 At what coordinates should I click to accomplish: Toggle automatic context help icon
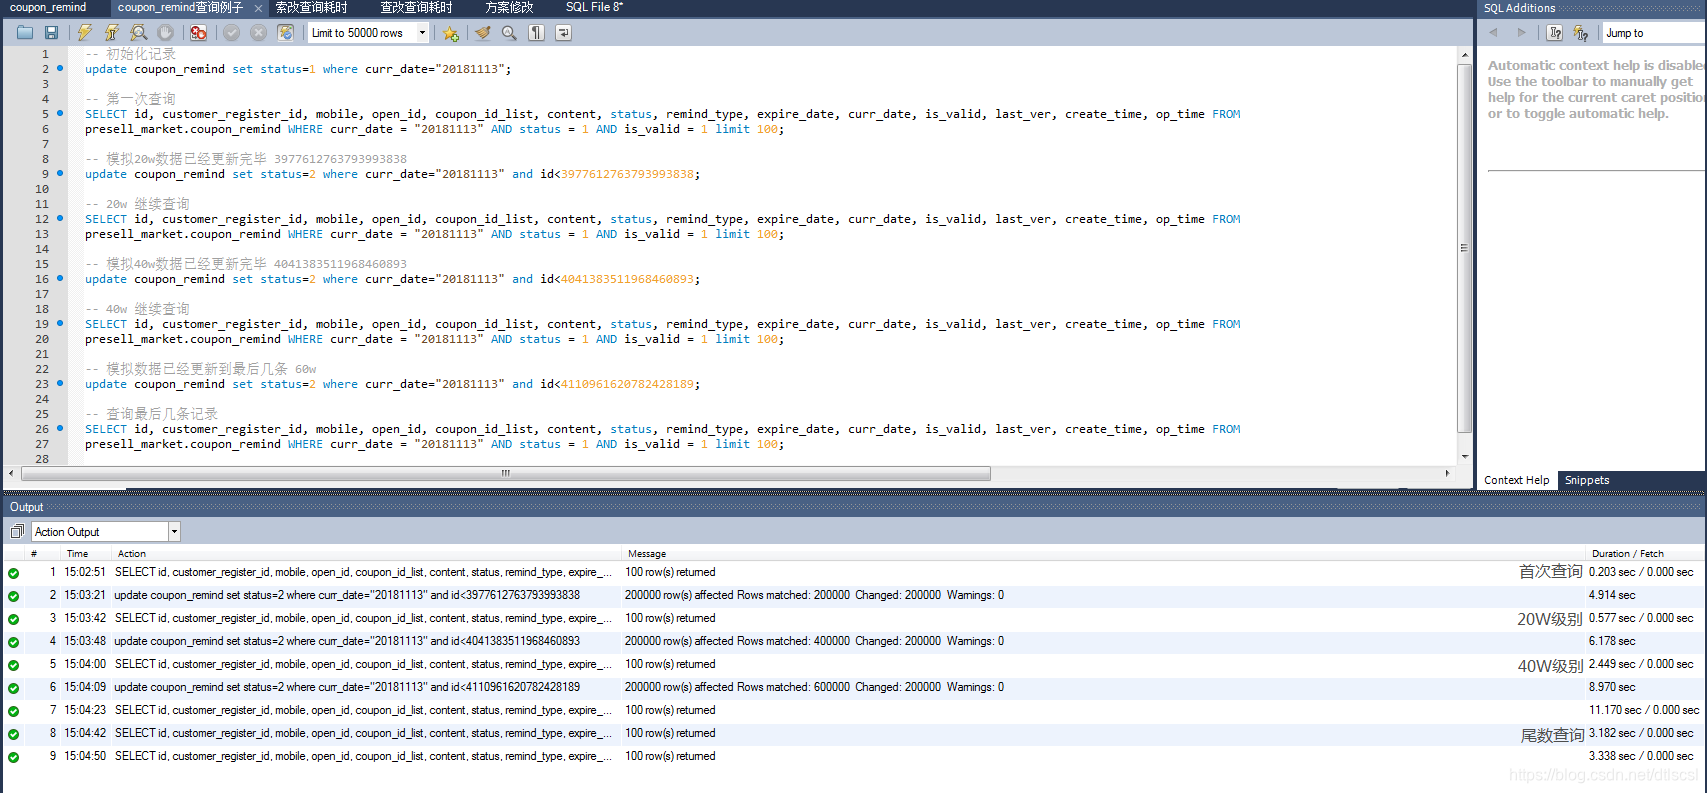click(1581, 33)
